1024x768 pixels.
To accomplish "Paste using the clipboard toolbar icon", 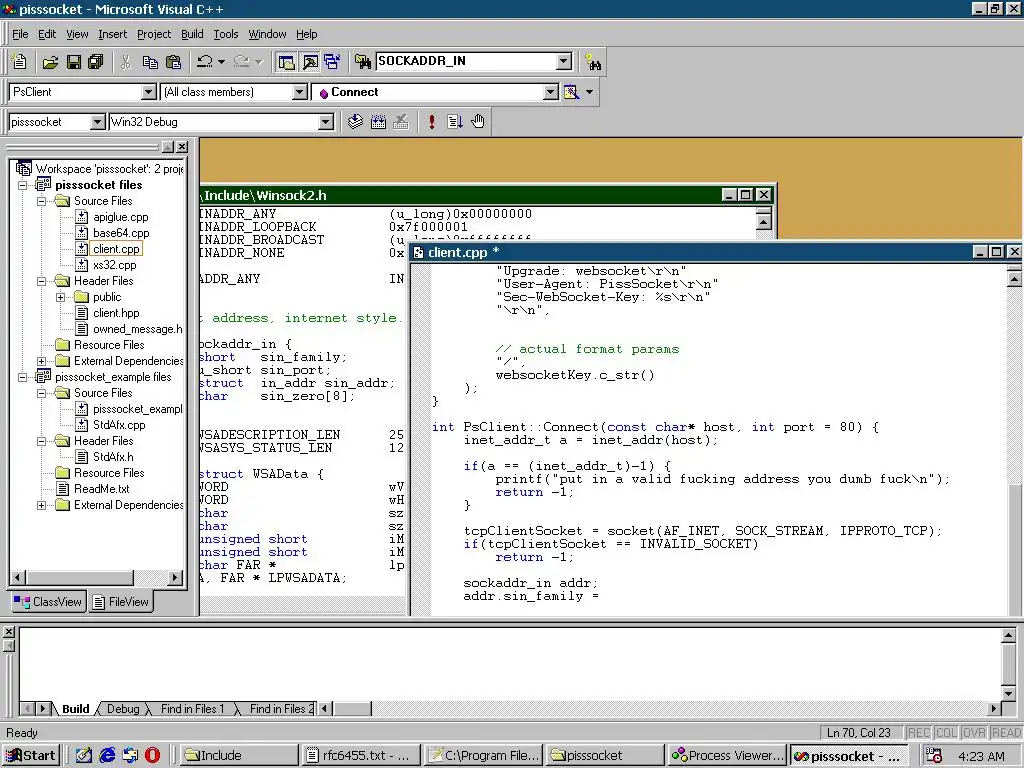I will point(173,61).
